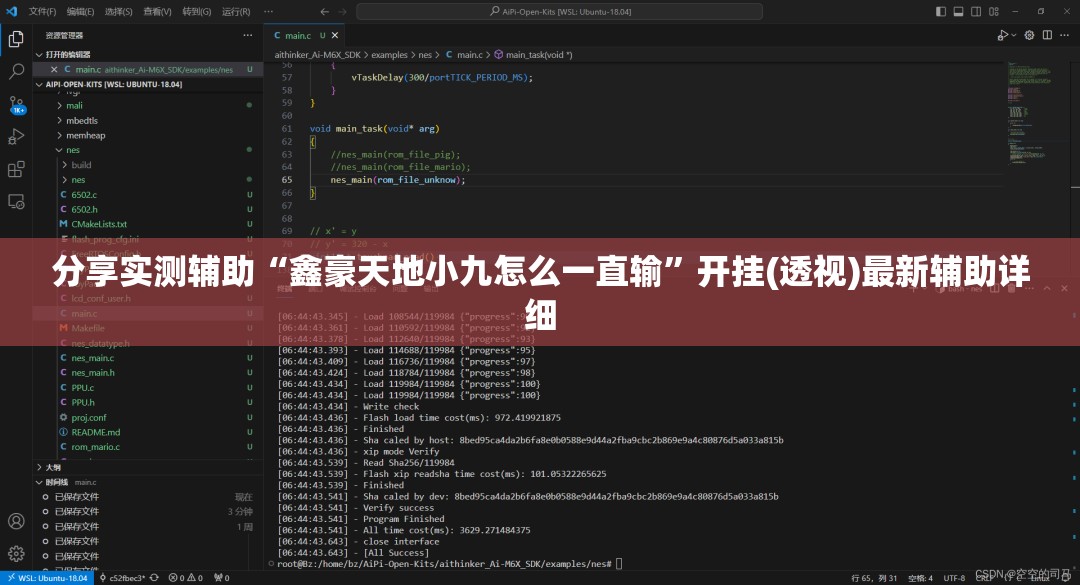
Task: Expand the build folder under nes
Action: pos(81,165)
